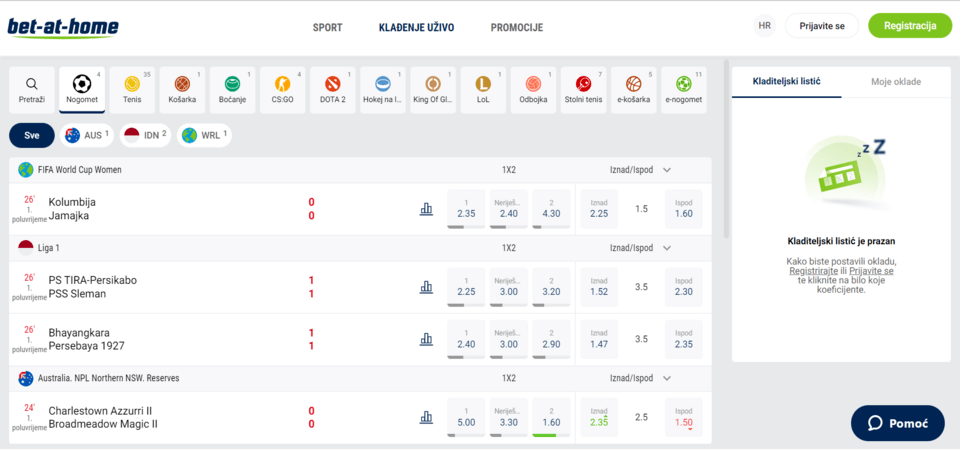
Task: Filter by Sve all leagues
Action: 32,135
